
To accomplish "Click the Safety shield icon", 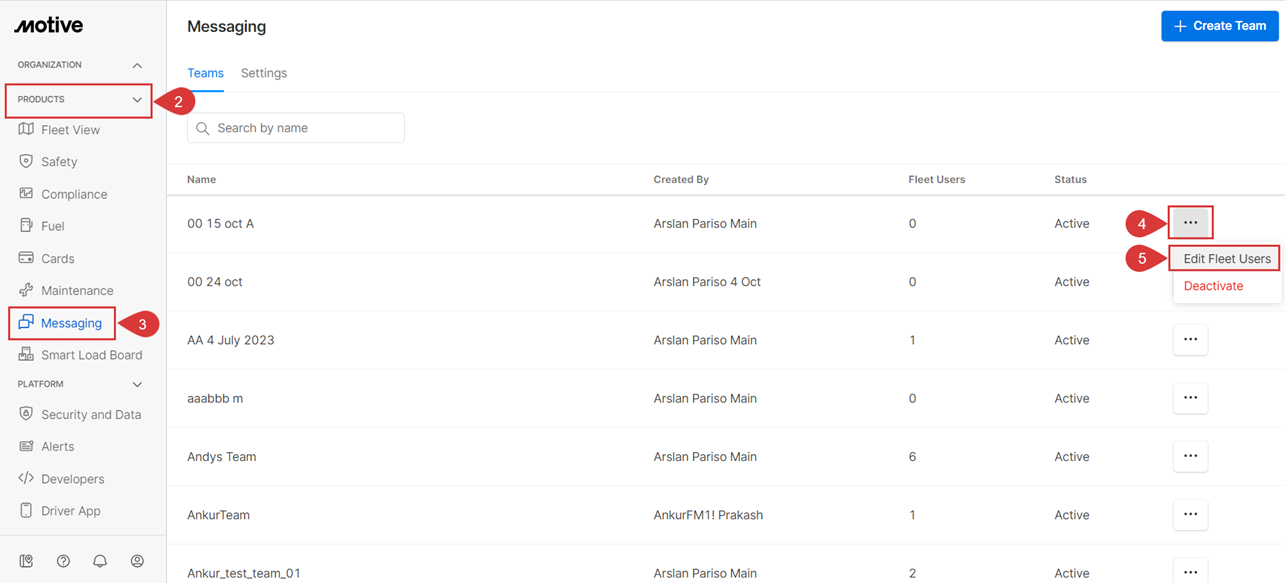I will tap(26, 161).
